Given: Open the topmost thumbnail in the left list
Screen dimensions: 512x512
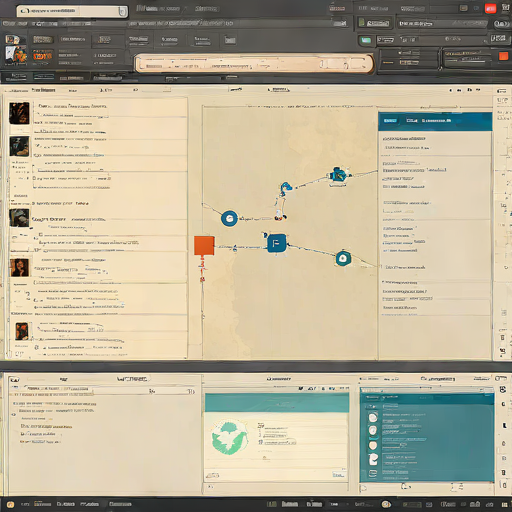Looking at the screenshot, I should click(19, 113).
